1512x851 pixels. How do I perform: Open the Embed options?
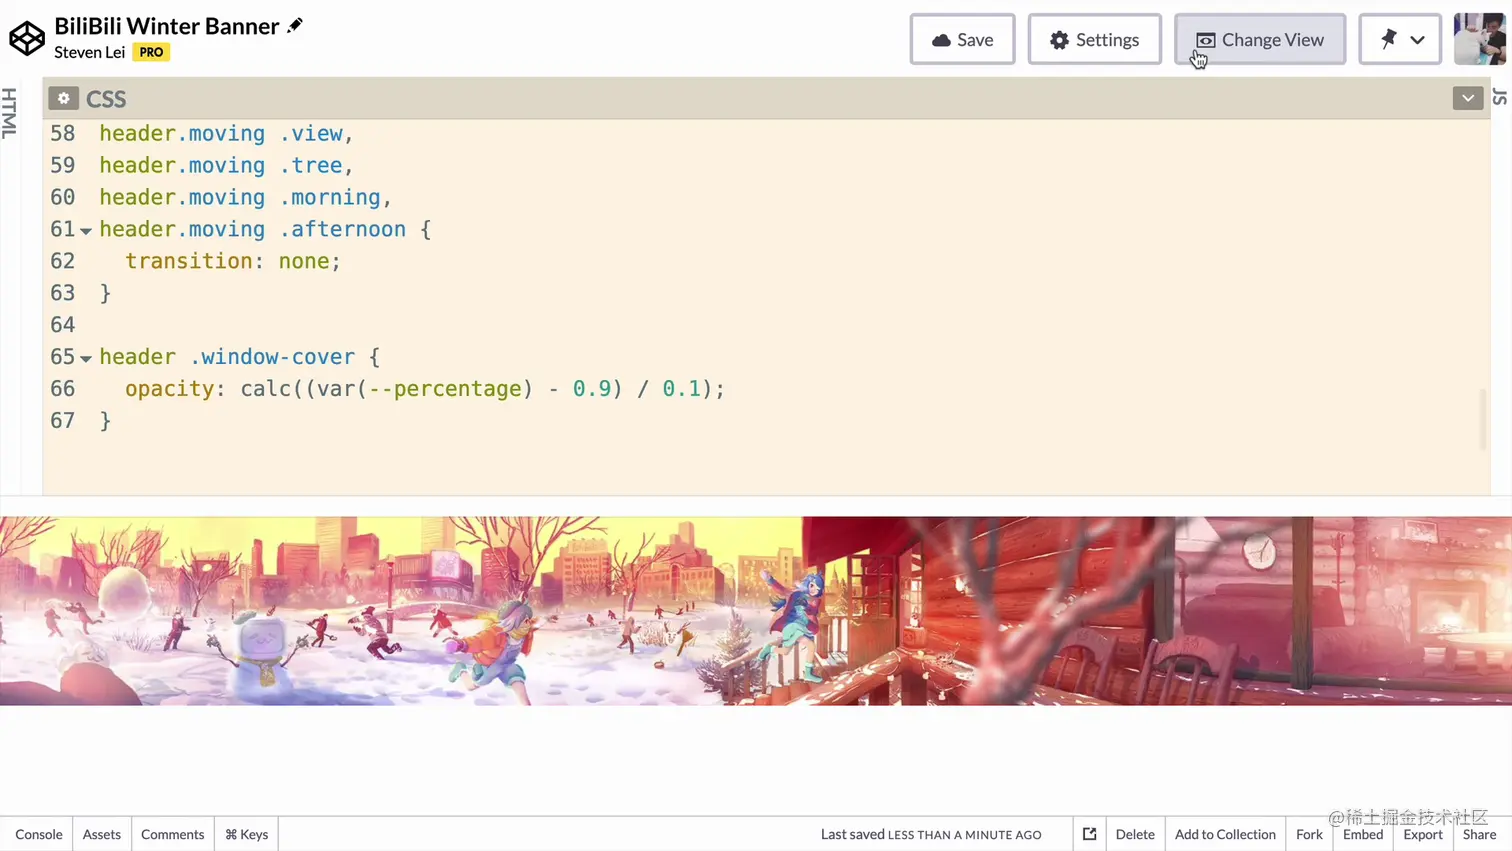coord(1363,834)
